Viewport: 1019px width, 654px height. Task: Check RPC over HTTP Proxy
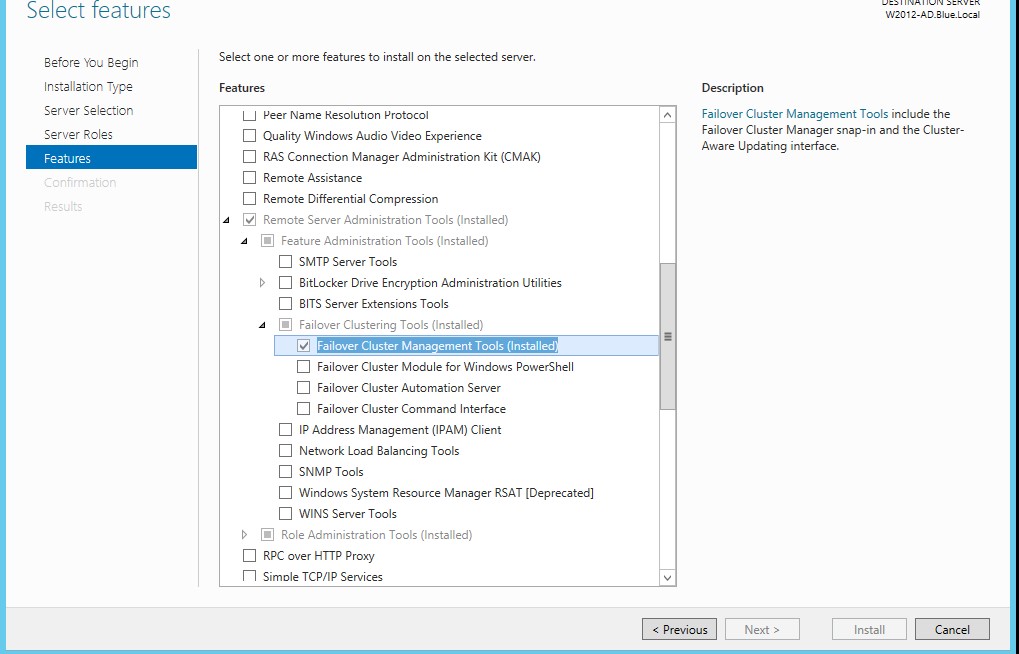click(x=249, y=555)
